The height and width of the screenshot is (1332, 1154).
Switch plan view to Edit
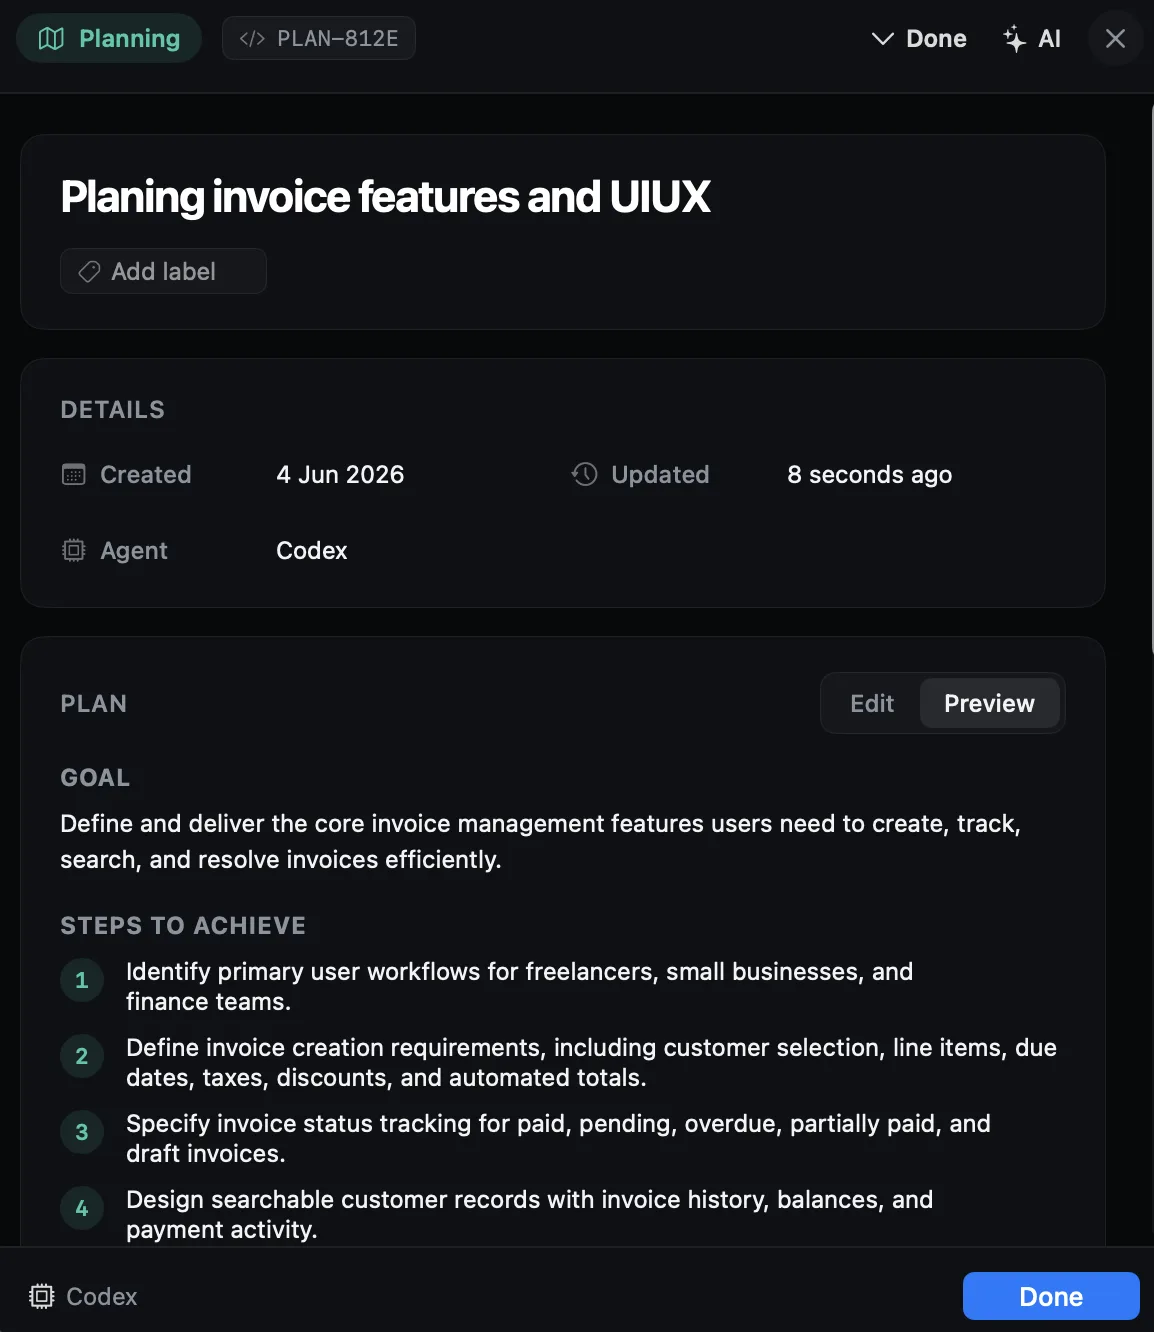click(872, 703)
